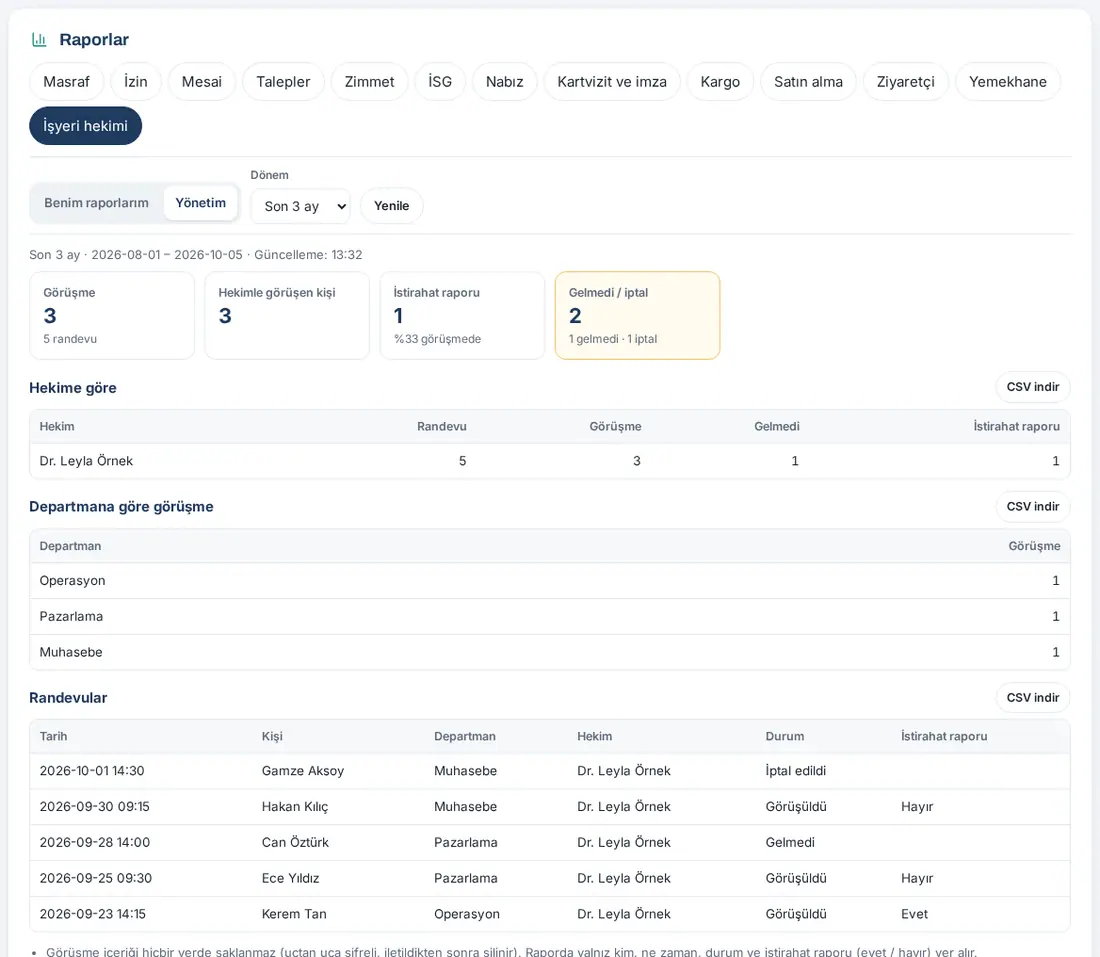The image size is (1100, 957).
Task: Select the İSG reports tab
Action: pyautogui.click(x=440, y=81)
